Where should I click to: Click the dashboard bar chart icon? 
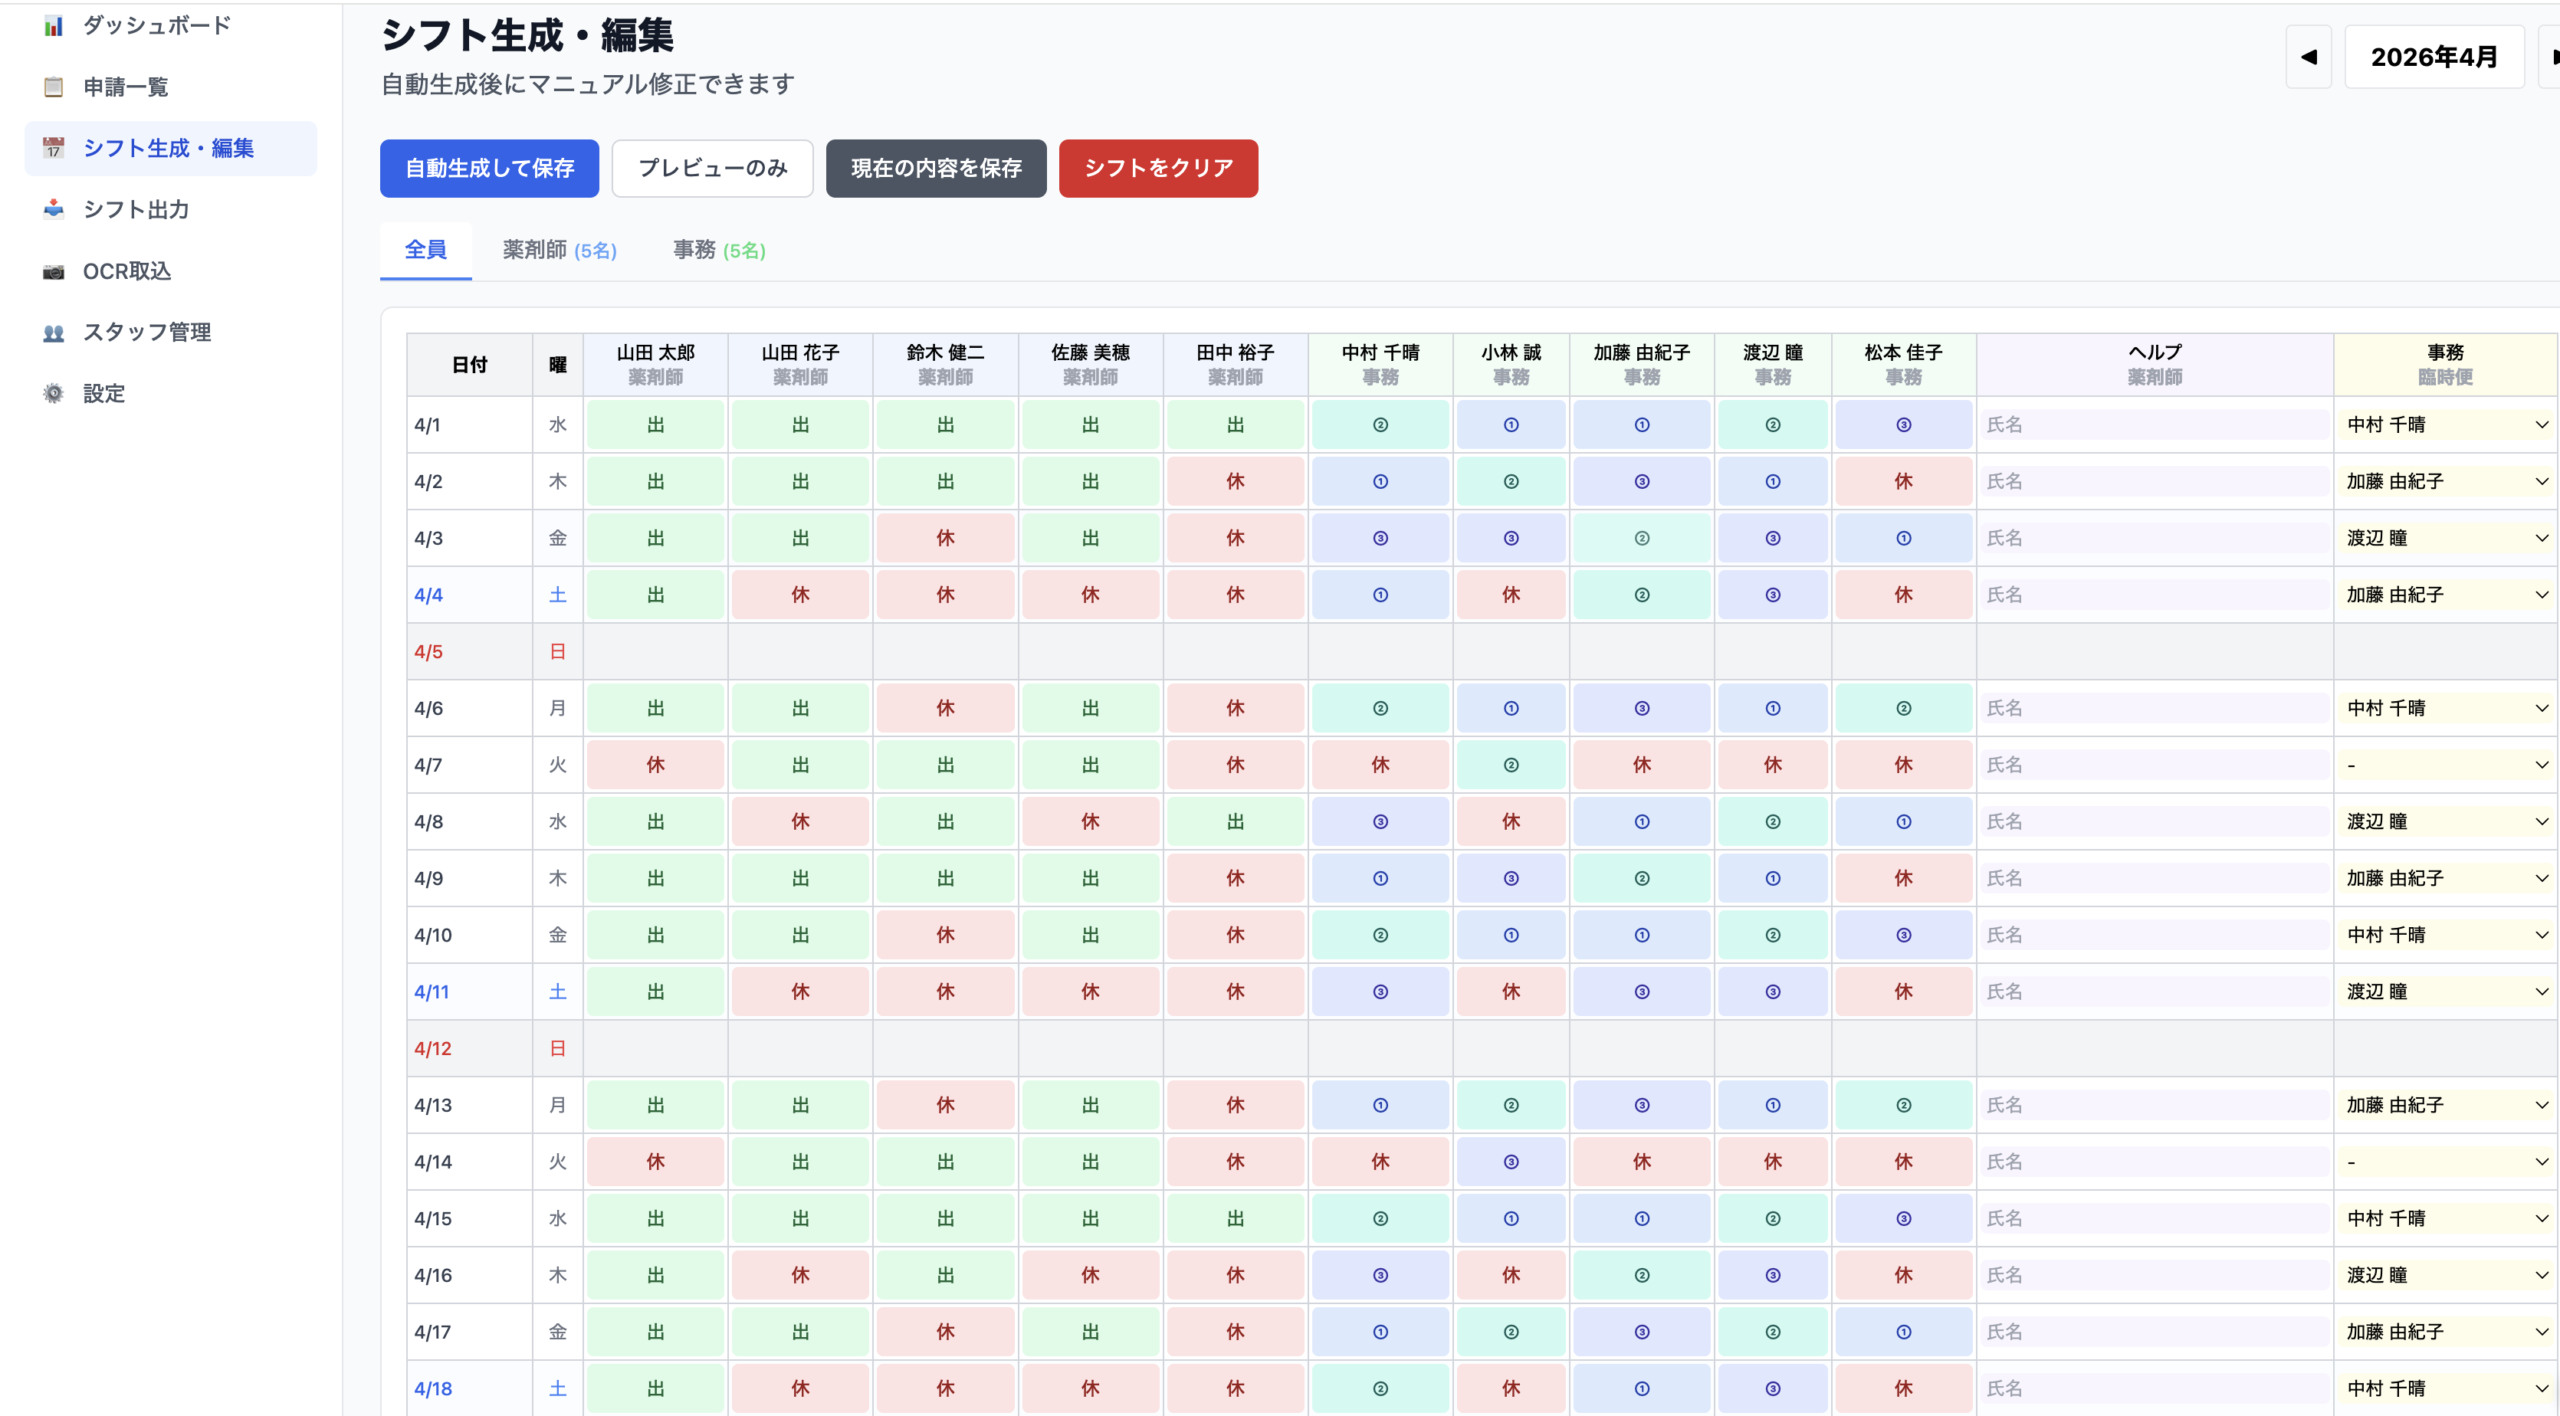pos(54,26)
